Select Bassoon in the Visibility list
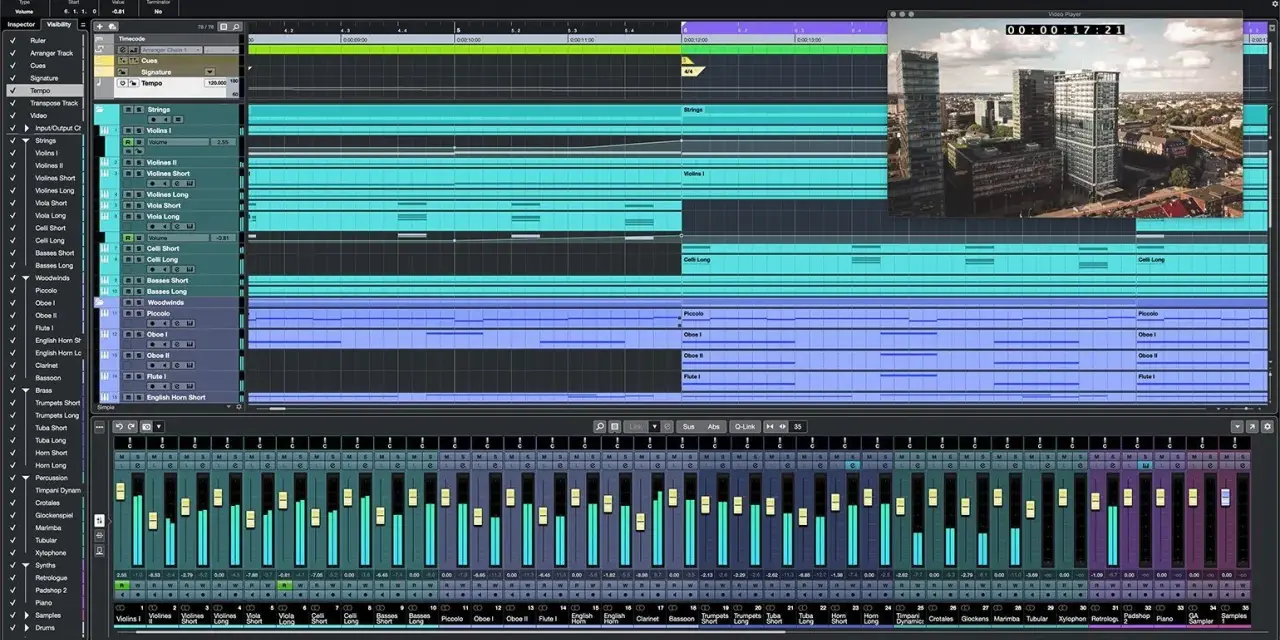Image resolution: width=1280 pixels, height=640 pixels. (48, 378)
